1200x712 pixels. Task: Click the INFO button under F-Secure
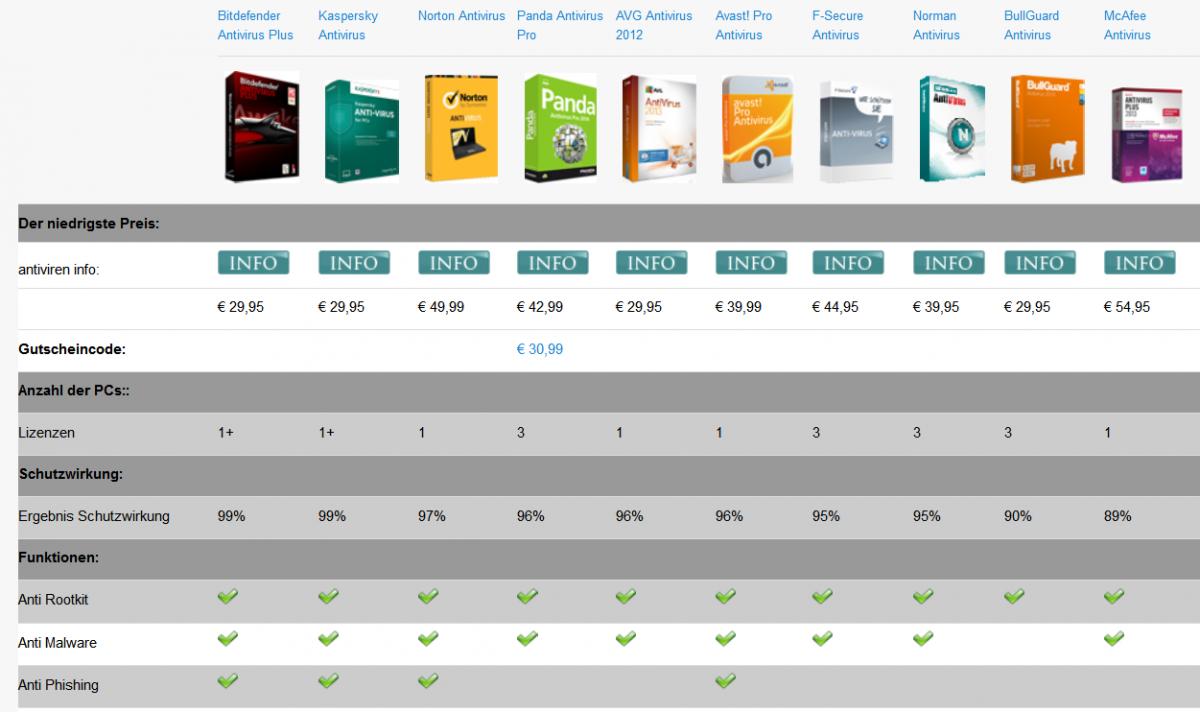[848, 262]
